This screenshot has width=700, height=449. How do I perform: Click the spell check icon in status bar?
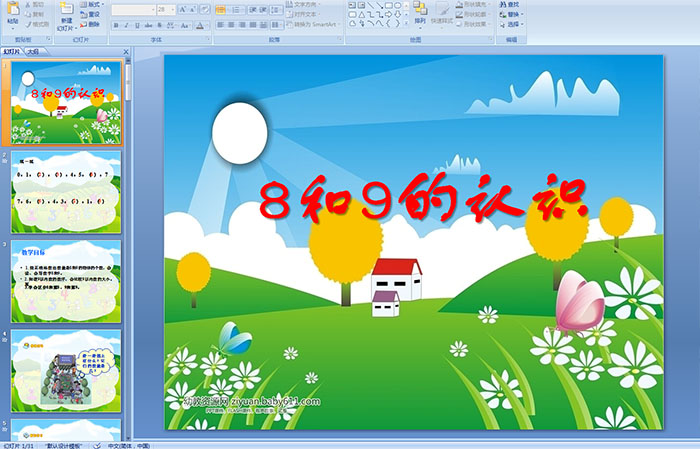[96, 445]
